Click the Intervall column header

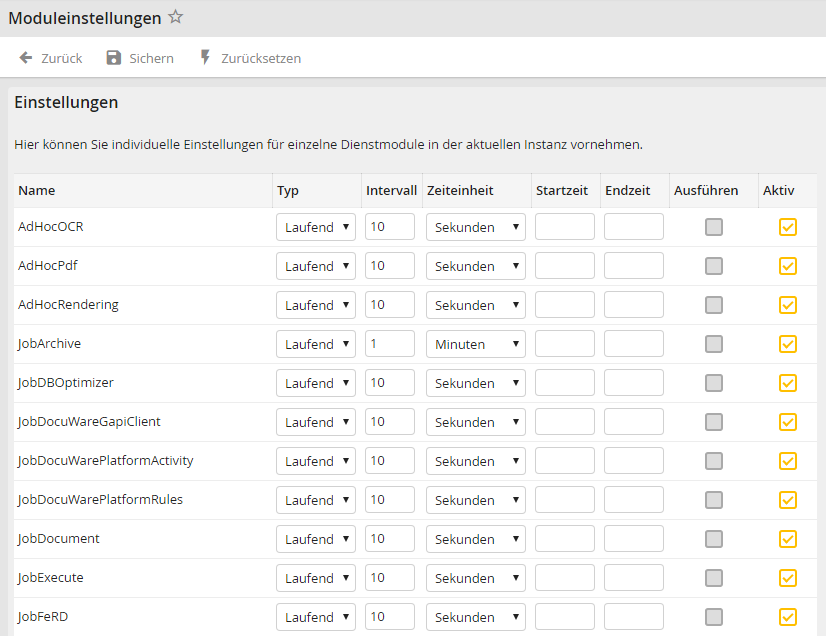point(391,190)
